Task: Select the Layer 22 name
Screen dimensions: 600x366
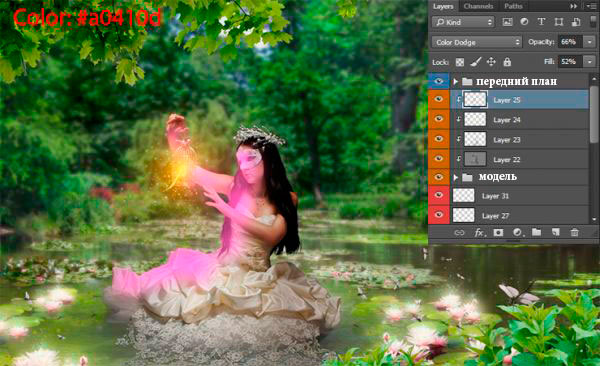Action: click(507, 159)
